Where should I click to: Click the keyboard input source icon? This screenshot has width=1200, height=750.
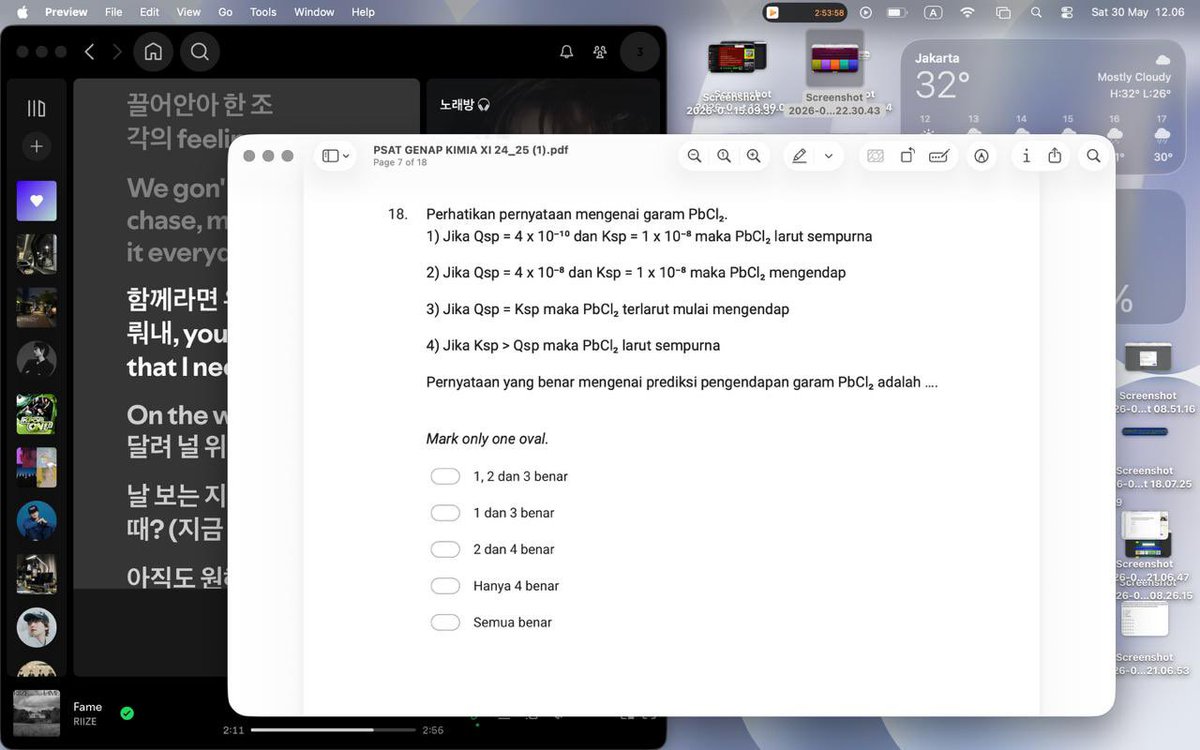(x=933, y=12)
